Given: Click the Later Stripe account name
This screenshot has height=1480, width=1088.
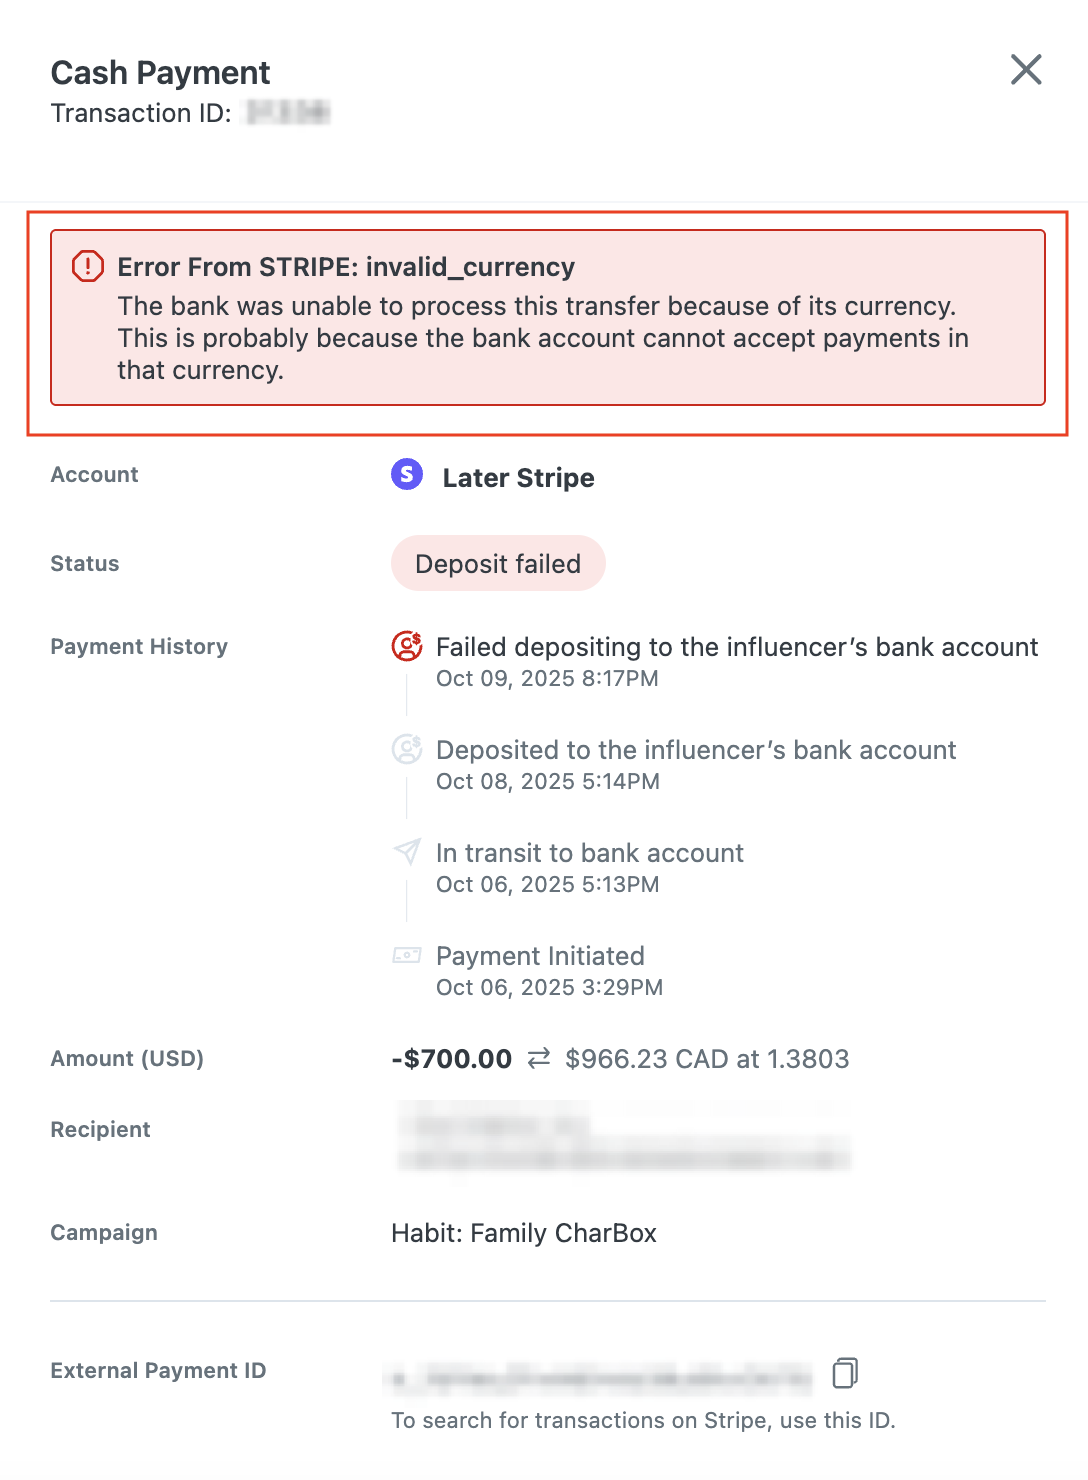Looking at the screenshot, I should point(518,478).
